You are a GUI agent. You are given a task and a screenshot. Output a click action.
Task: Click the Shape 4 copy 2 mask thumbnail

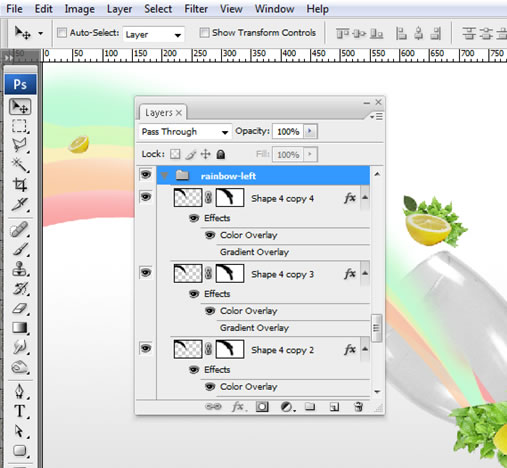tap(229, 350)
